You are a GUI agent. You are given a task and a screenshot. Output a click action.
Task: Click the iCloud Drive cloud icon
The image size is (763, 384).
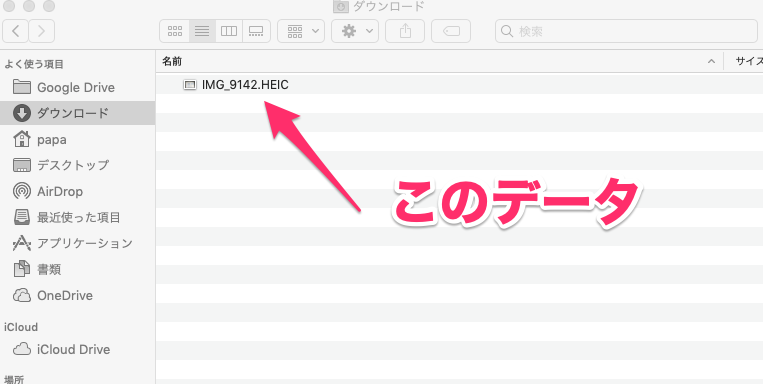(x=21, y=349)
